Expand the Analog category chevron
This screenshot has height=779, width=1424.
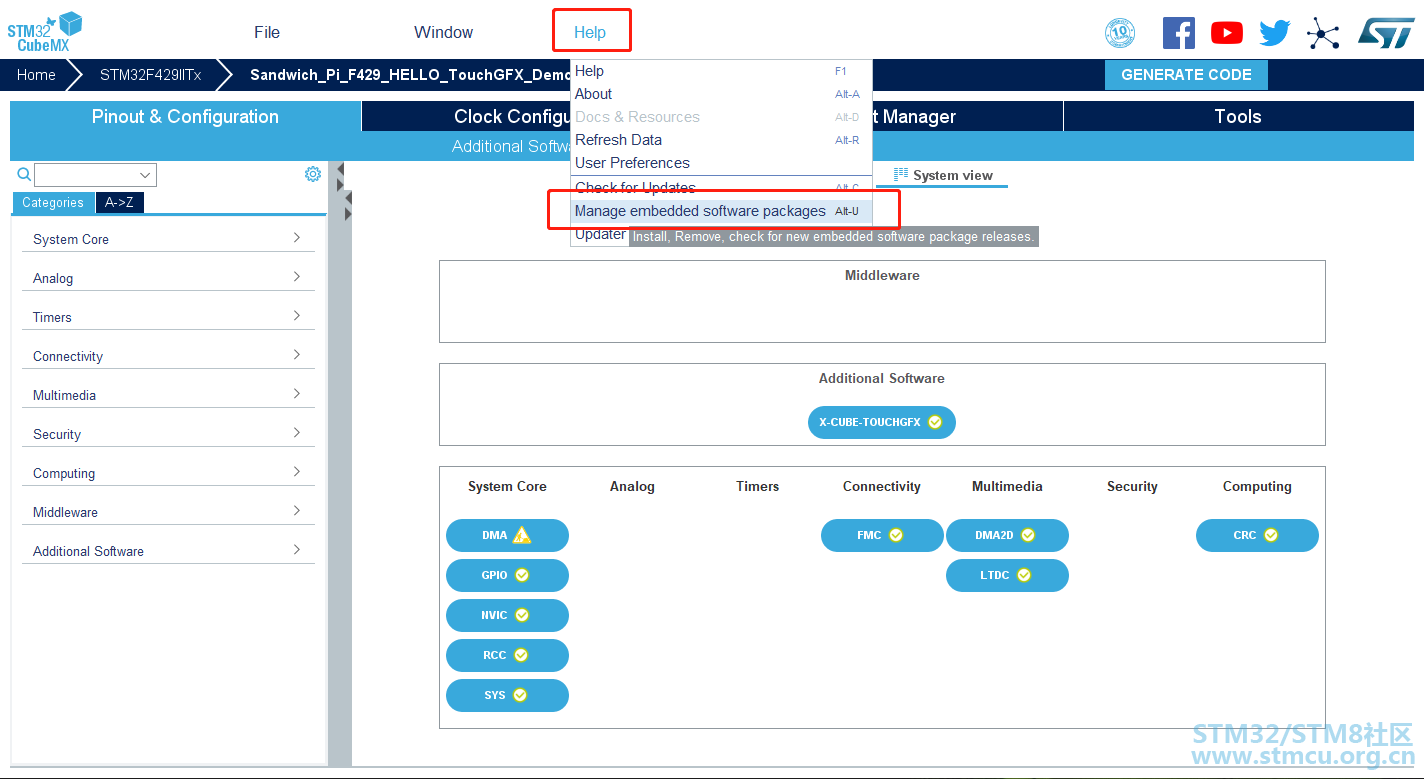click(x=297, y=277)
